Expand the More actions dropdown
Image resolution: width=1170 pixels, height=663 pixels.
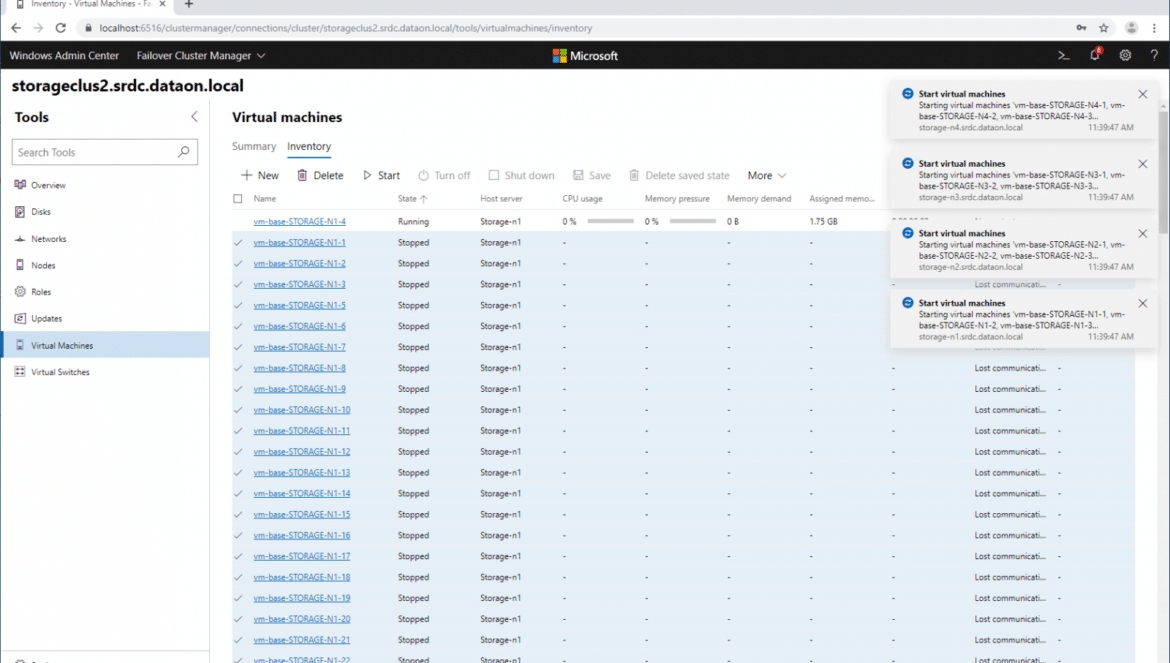[766, 175]
